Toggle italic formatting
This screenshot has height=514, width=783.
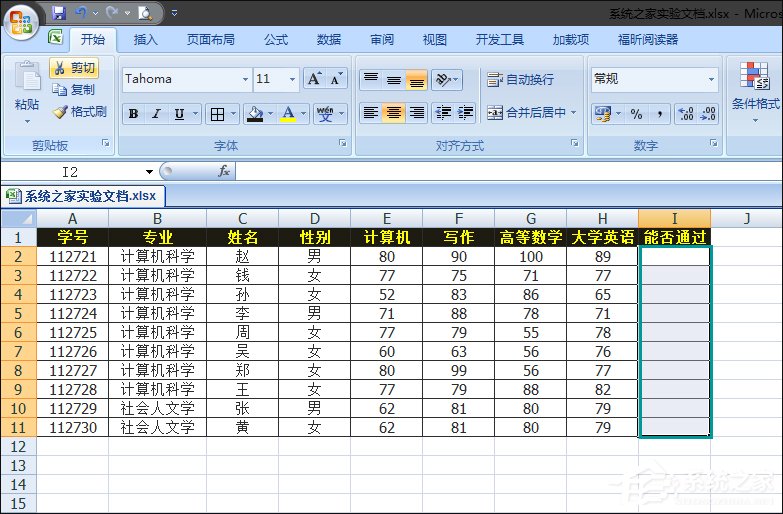coord(156,114)
